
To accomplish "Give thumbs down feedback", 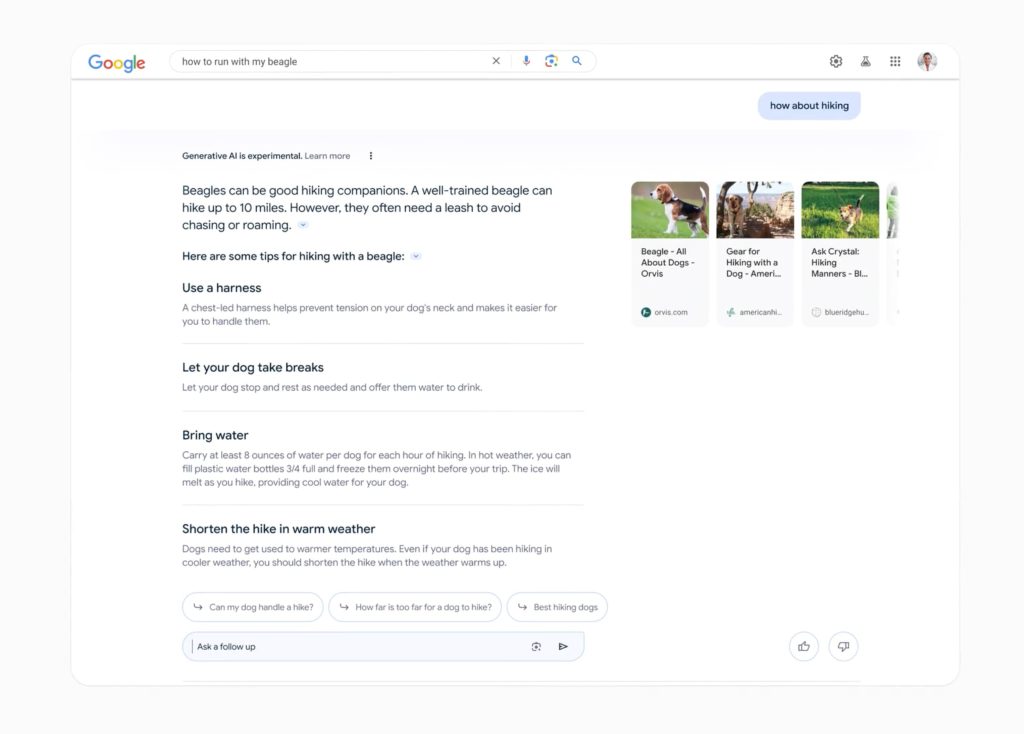I will [x=843, y=647].
